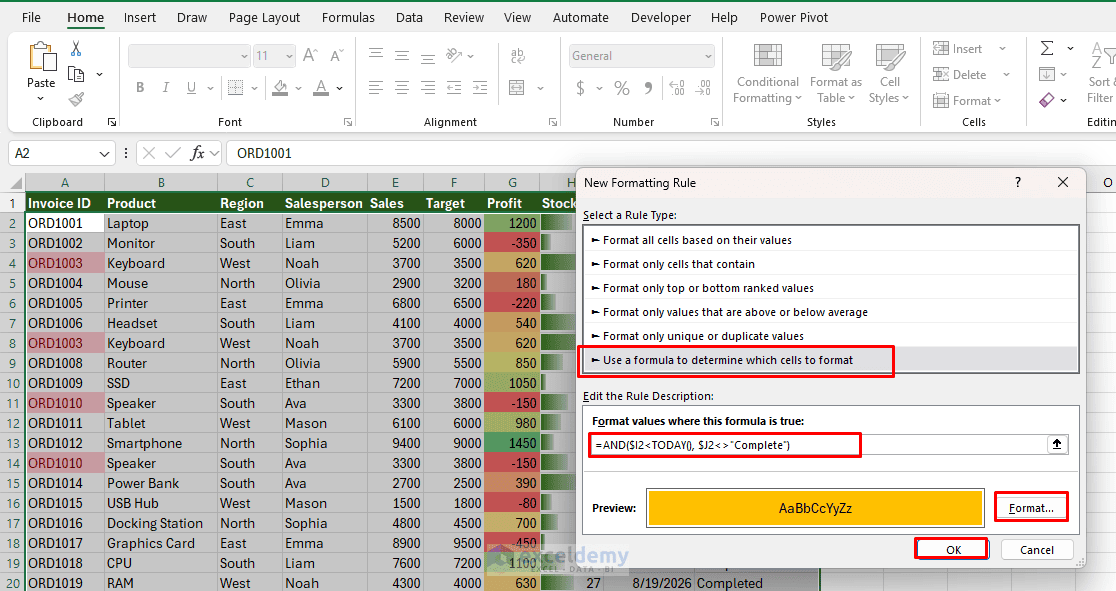Click the Center horizontal alignment icon
The width and height of the screenshot is (1116, 591).
[x=402, y=88]
